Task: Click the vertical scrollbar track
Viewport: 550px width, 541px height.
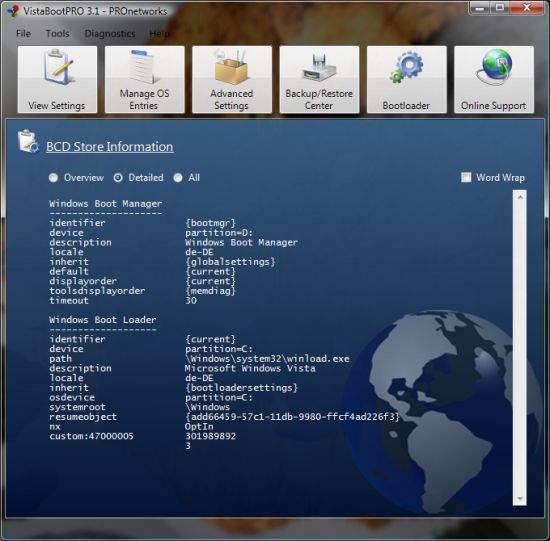Action: 520,348
